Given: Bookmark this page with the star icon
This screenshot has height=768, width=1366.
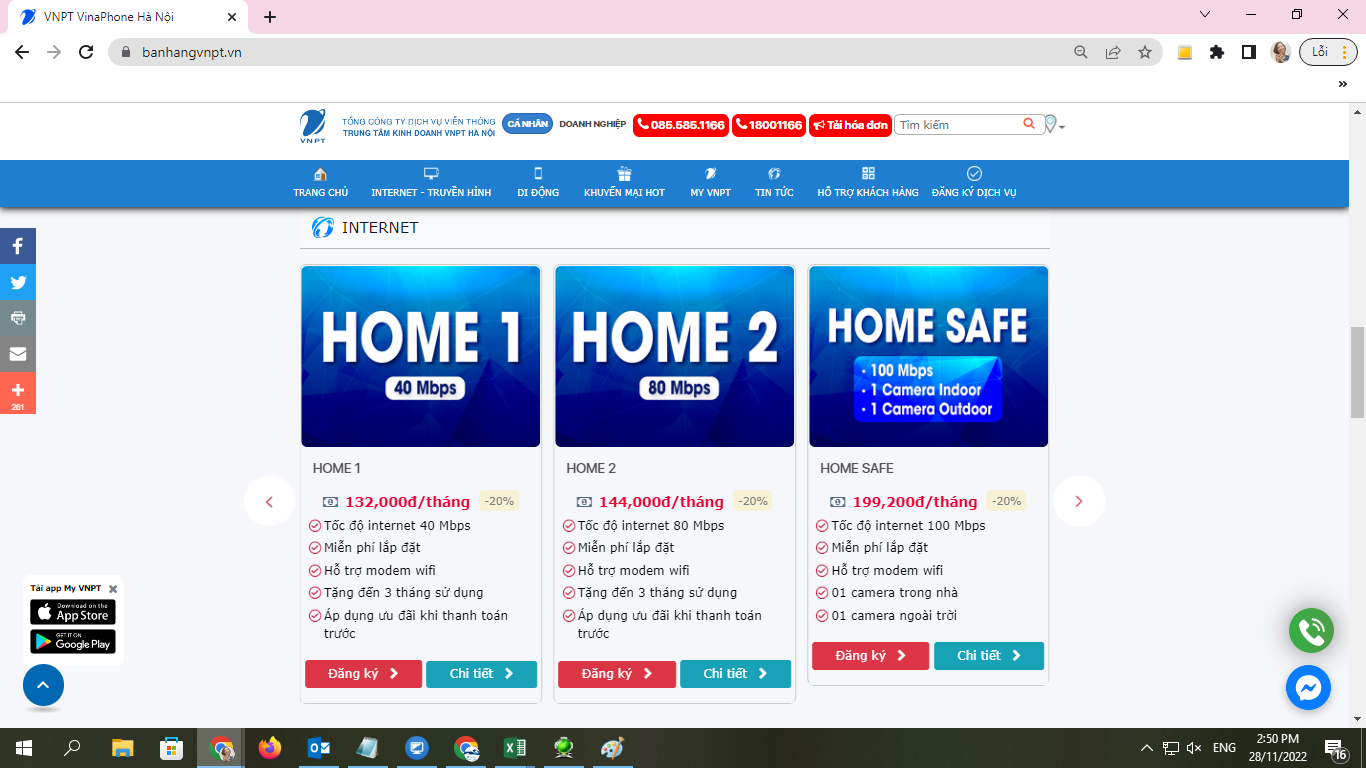Looking at the screenshot, I should coord(1145,52).
